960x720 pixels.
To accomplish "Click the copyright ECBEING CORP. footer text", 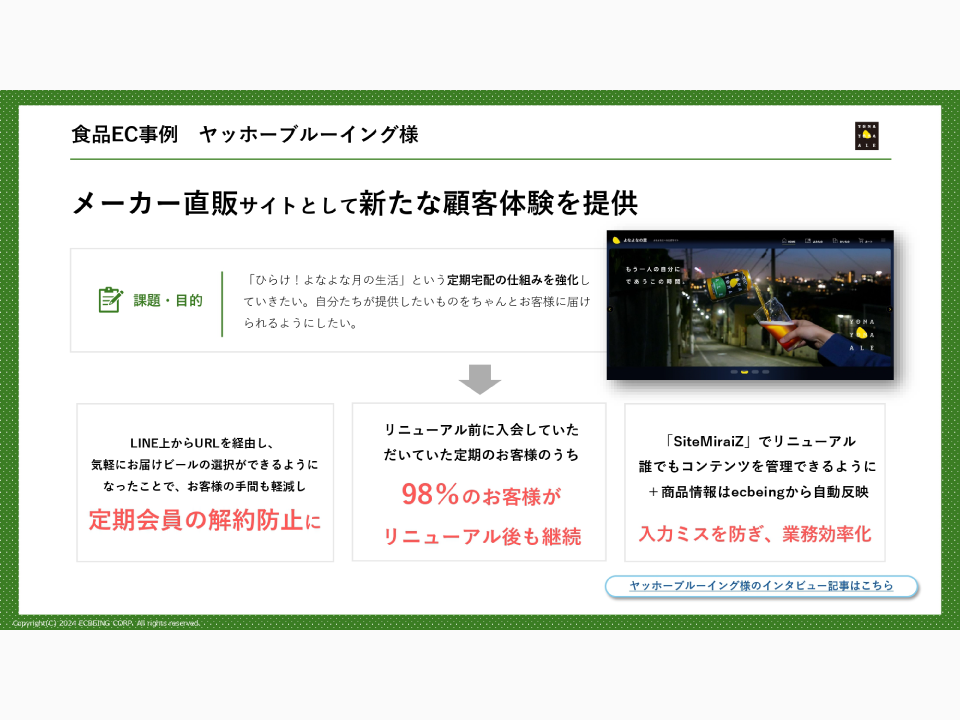I will tap(106, 623).
